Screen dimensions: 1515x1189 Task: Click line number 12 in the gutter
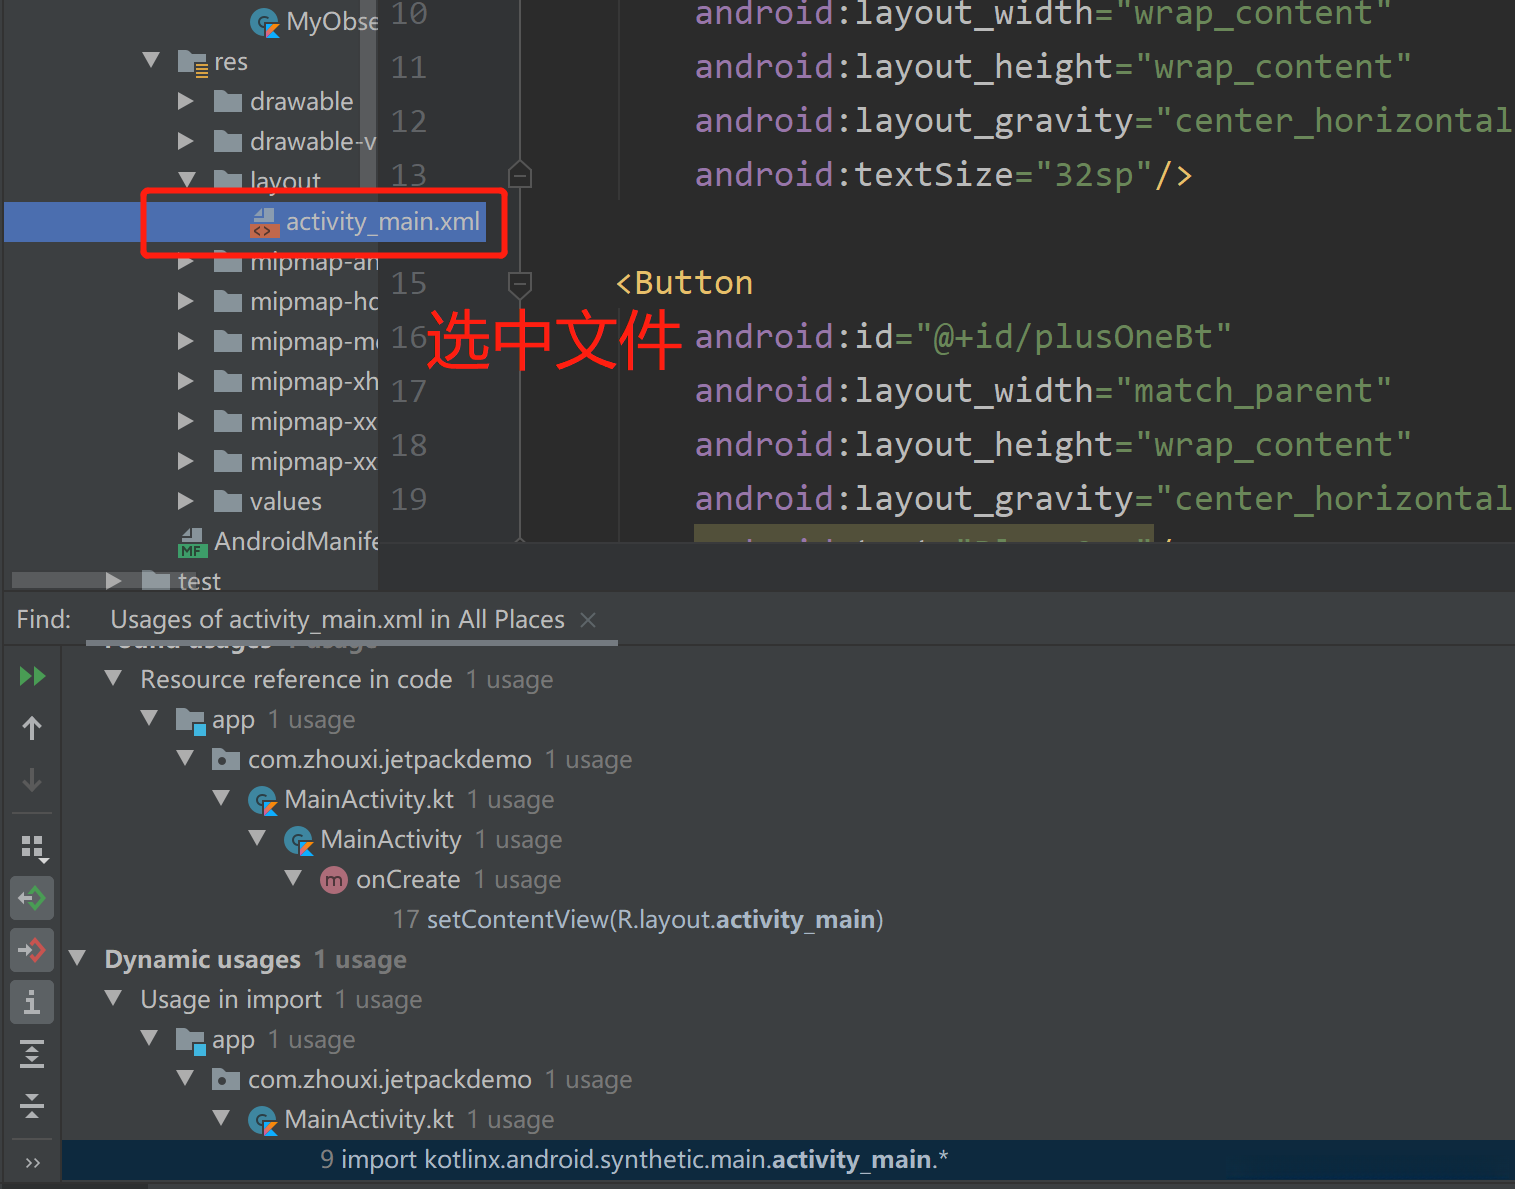pyautogui.click(x=409, y=121)
